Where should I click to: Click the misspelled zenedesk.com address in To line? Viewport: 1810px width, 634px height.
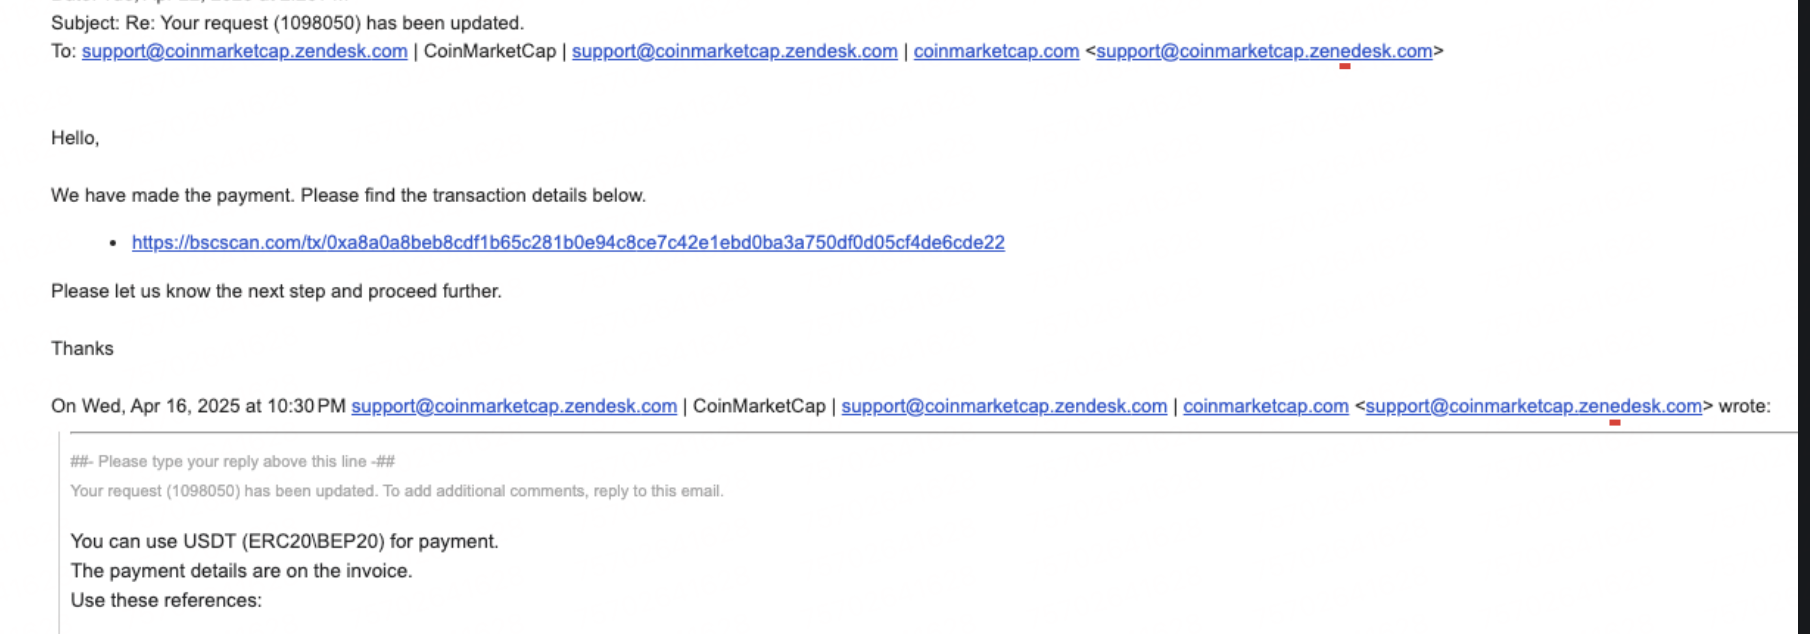point(1264,51)
